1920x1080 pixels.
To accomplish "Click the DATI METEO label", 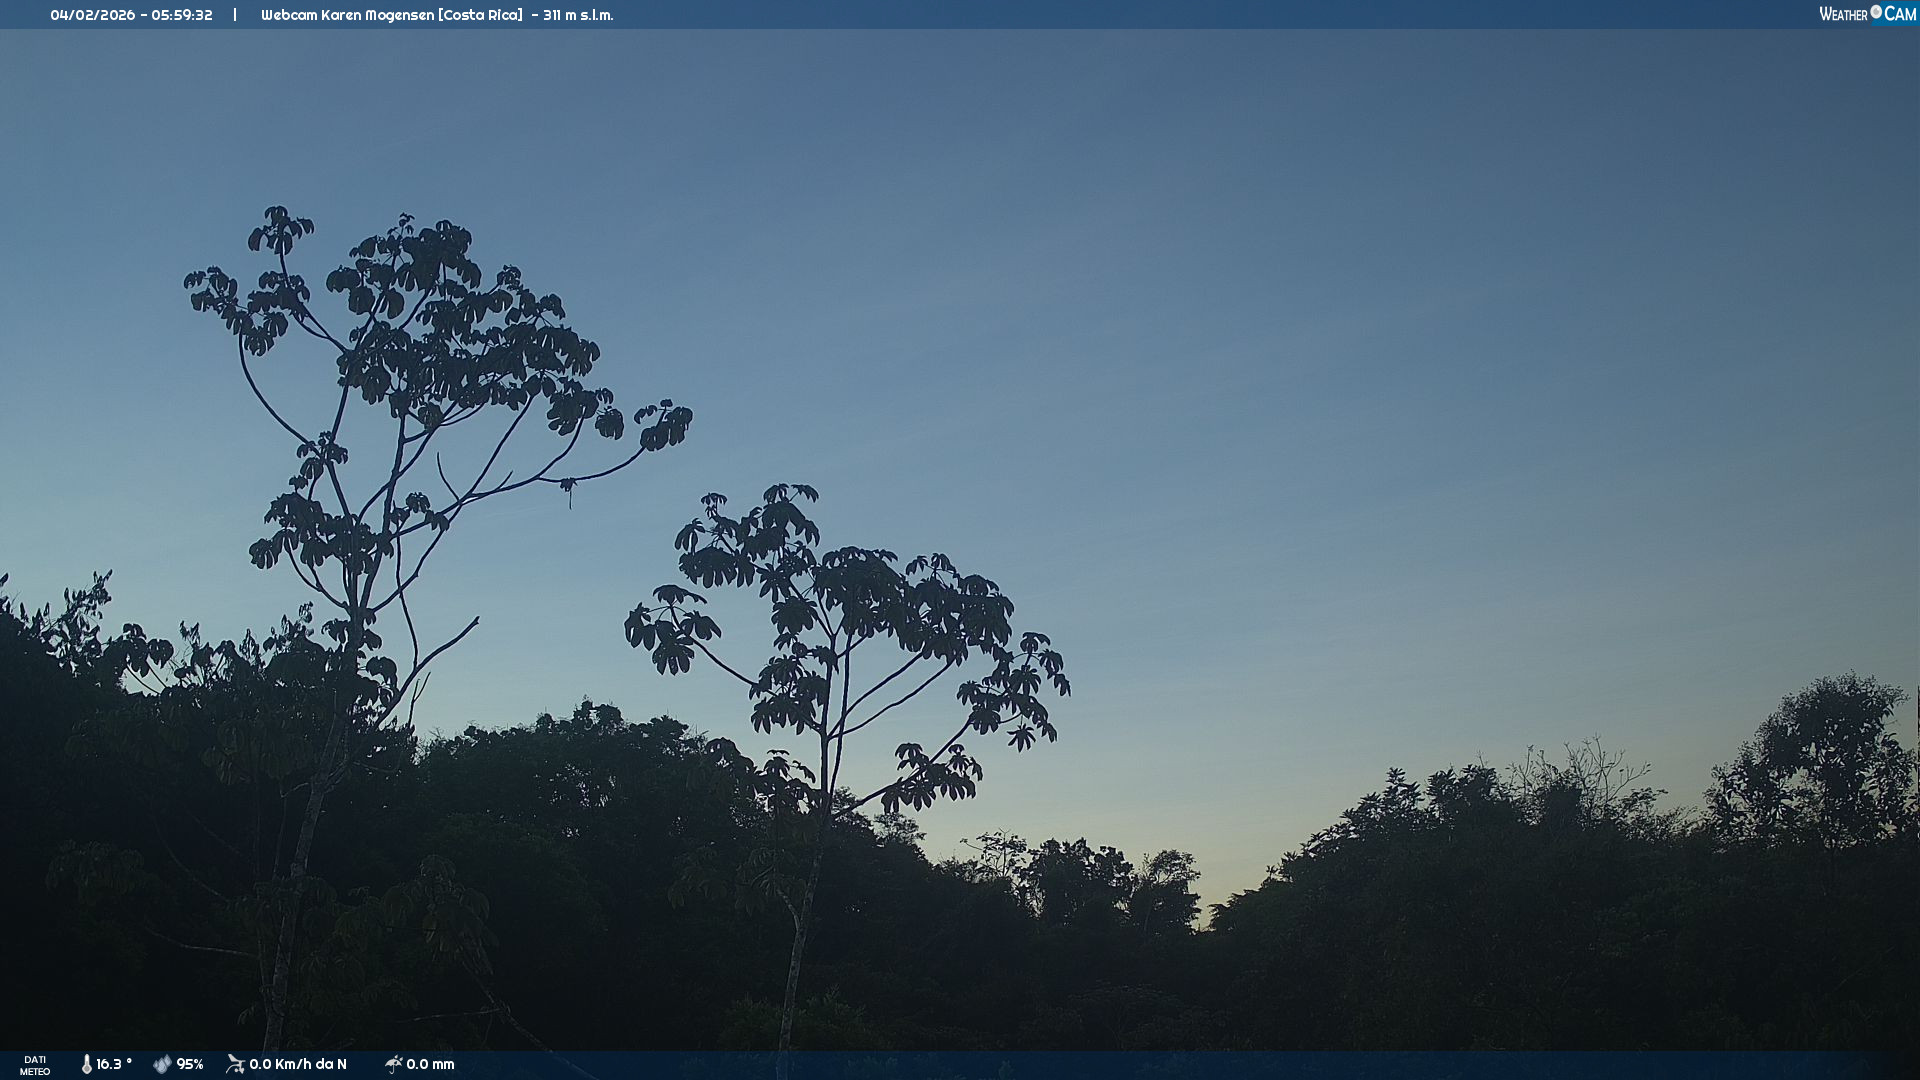I will [35, 1065].
